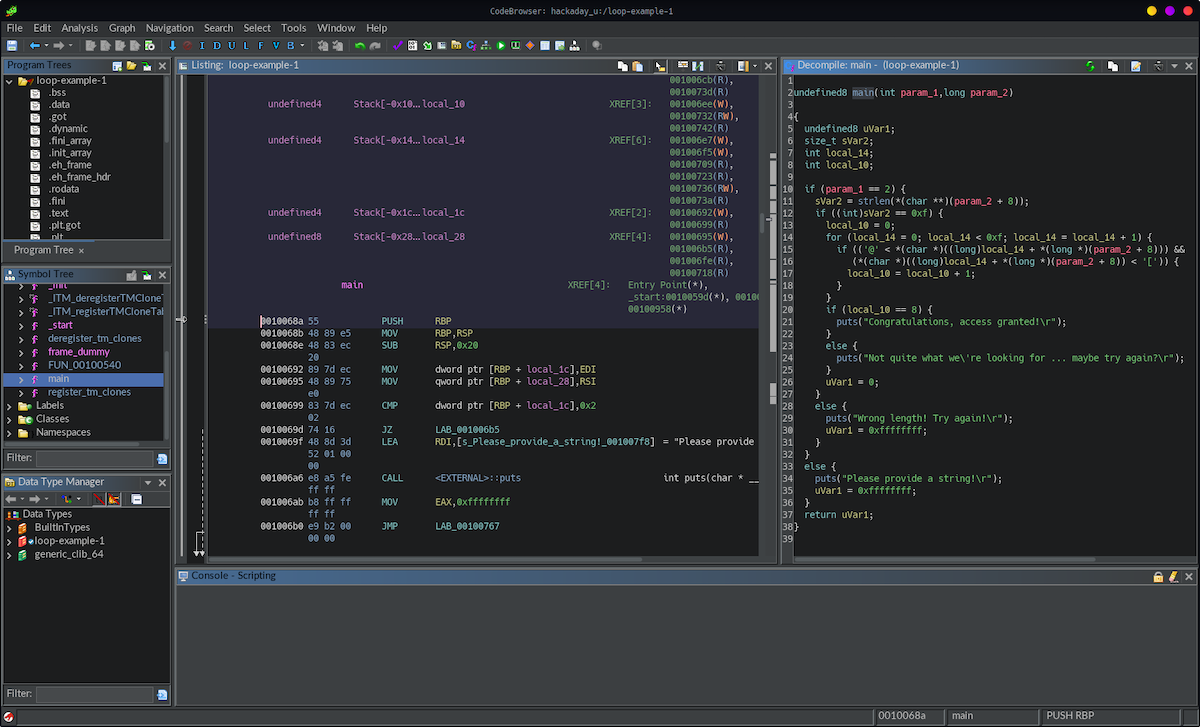Expand the generic_clib_64 archive node

[10, 554]
